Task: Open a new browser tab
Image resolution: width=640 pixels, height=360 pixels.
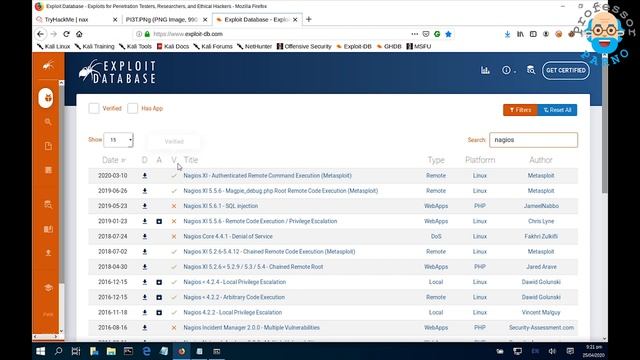Action: pyautogui.click(x=309, y=19)
